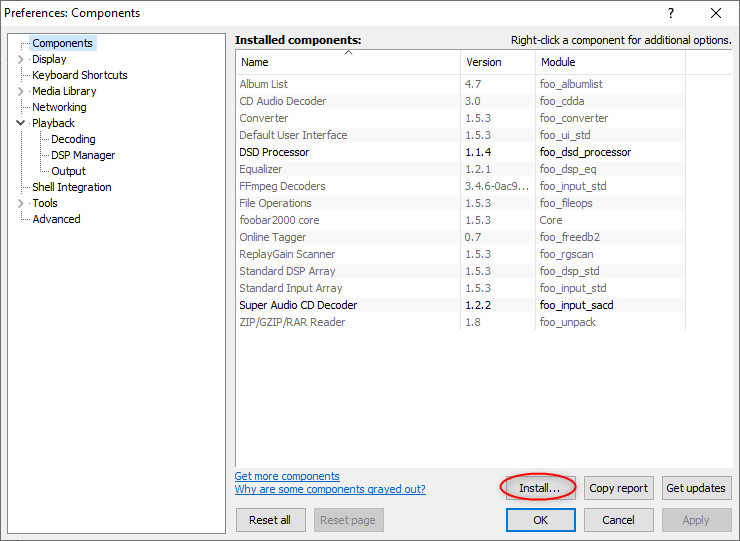The height and width of the screenshot is (541, 740).
Task: Expand the Tools tree node
Action: [x=20, y=203]
